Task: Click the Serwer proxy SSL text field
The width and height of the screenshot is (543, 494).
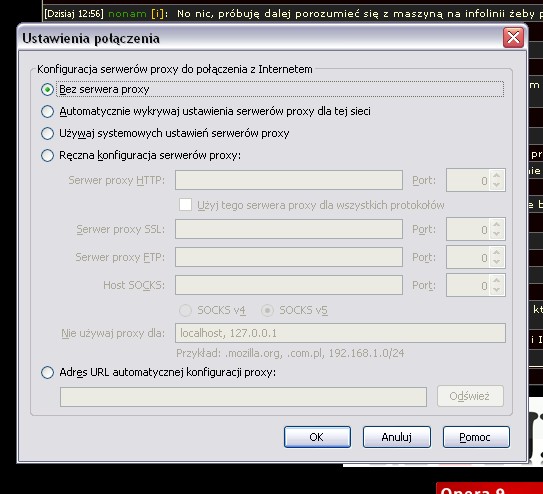Action: click(x=289, y=229)
